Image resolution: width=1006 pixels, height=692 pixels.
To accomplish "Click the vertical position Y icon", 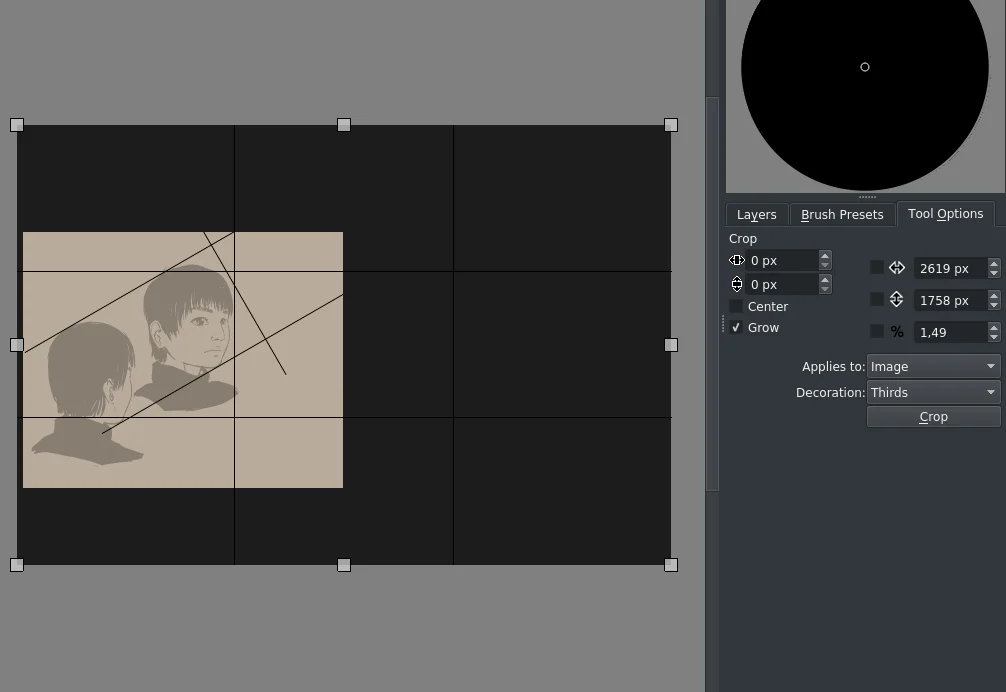I will pyautogui.click(x=737, y=284).
